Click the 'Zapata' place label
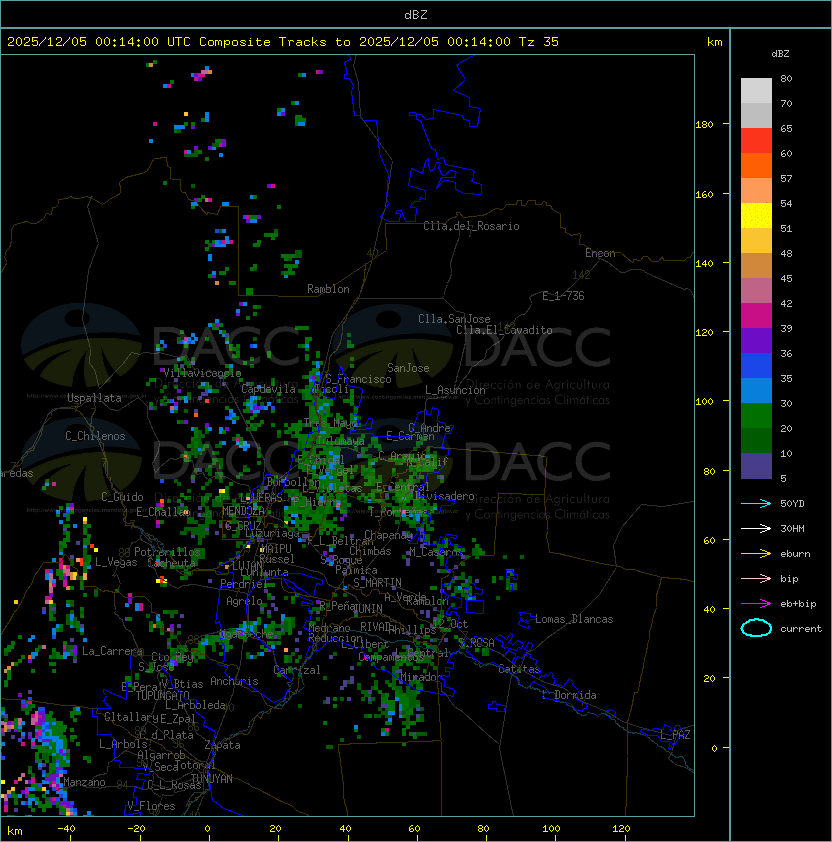 point(222,745)
